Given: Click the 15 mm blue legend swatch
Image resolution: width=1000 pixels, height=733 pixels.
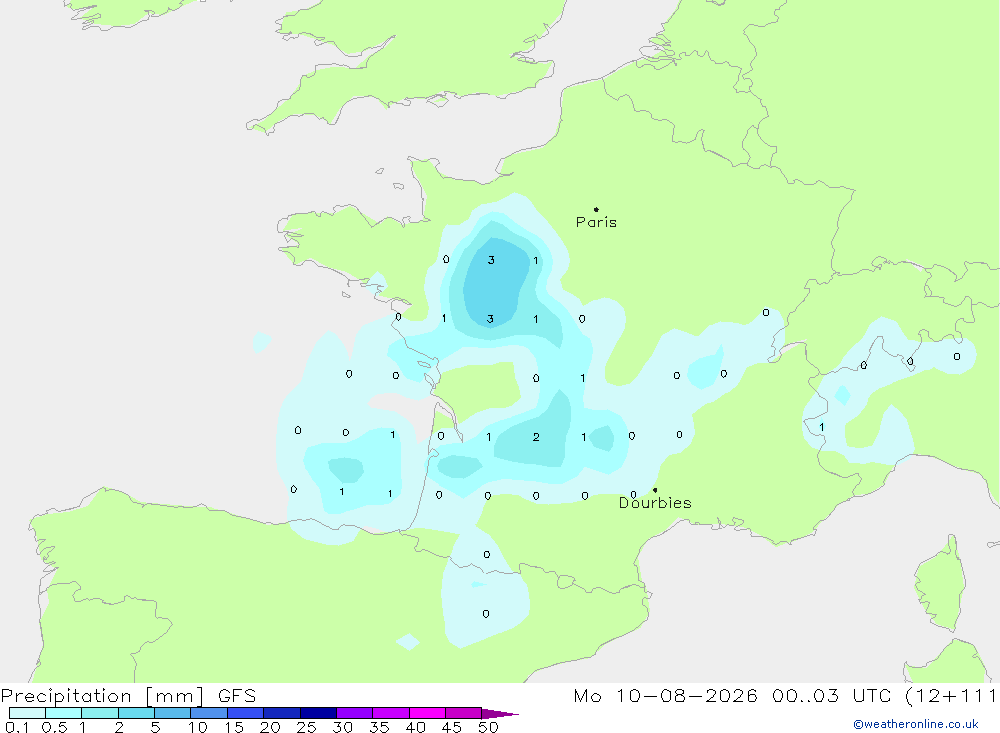Looking at the screenshot, I should click(245, 713).
